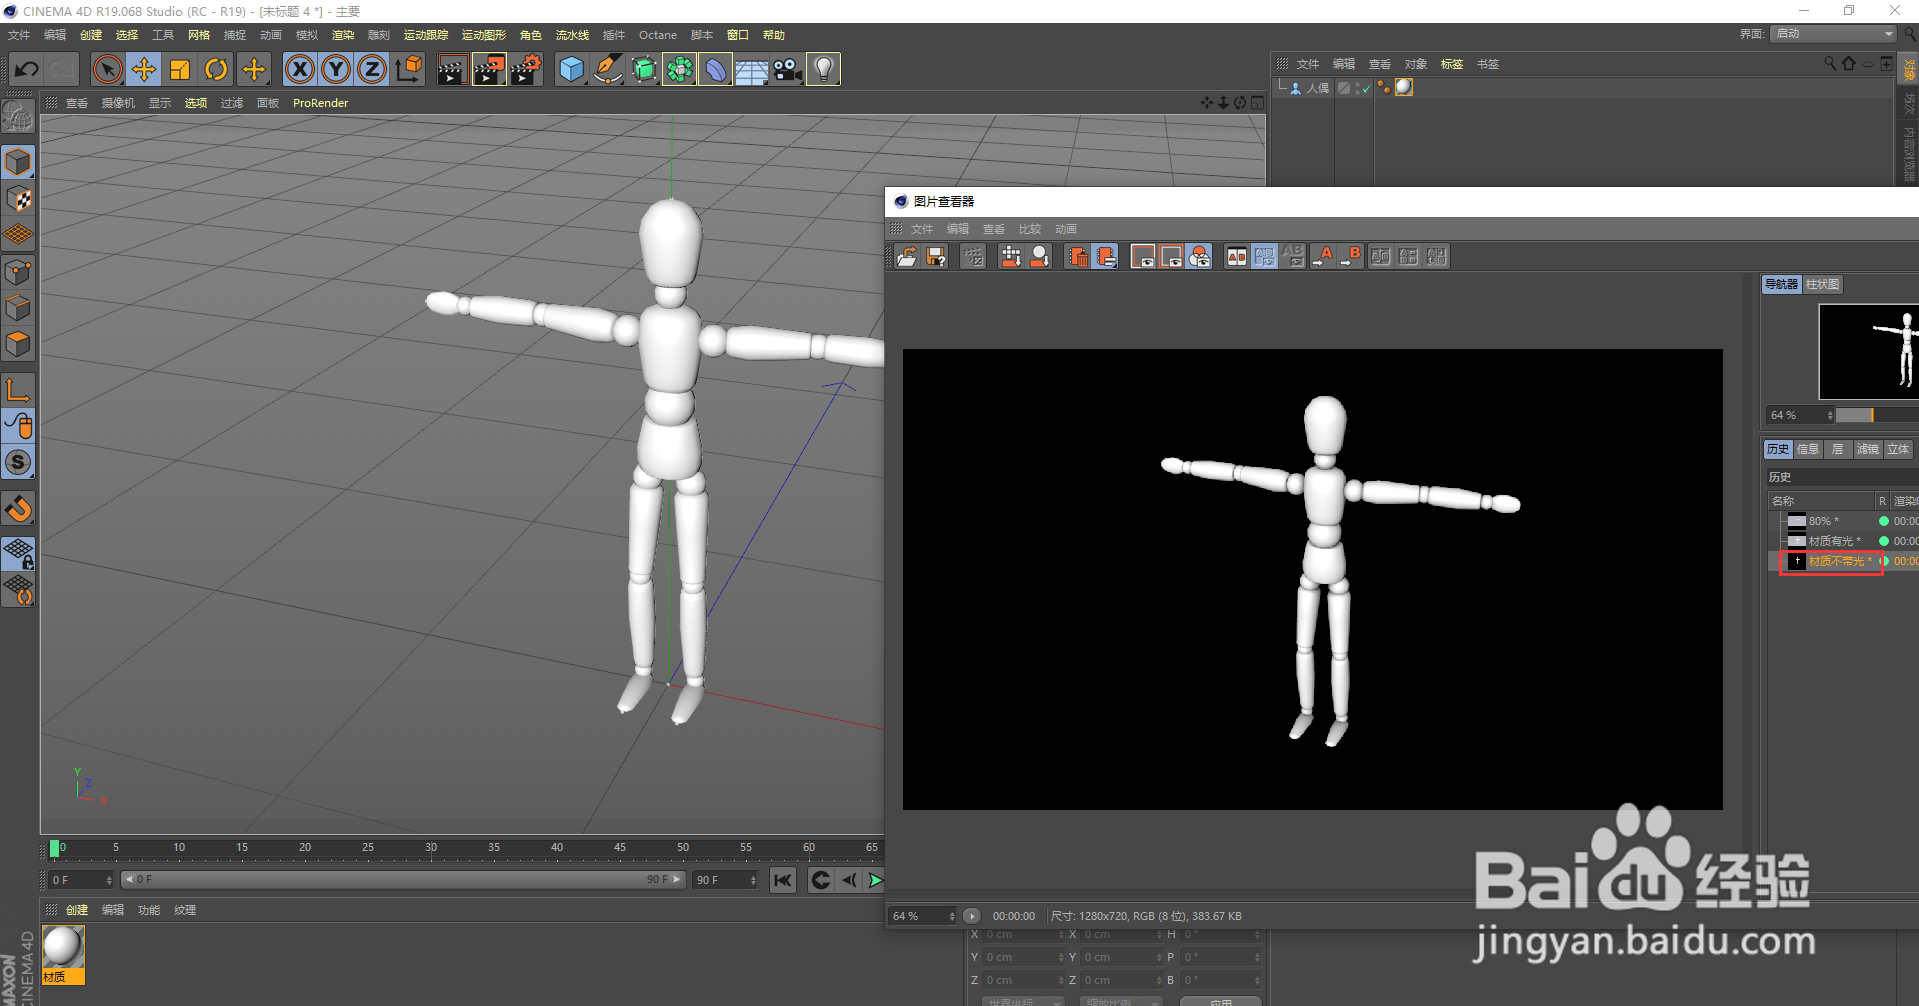Toggle X axis lock
The height and width of the screenshot is (1006, 1919).
point(300,69)
